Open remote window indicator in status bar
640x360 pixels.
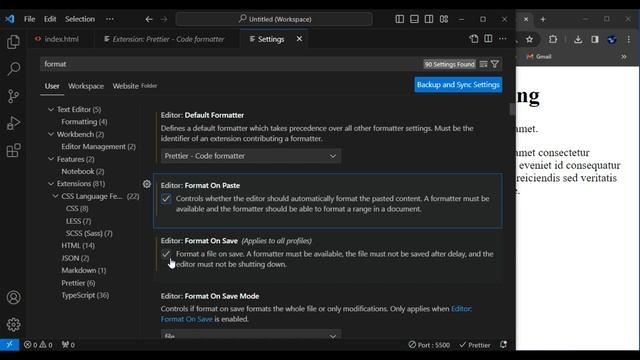9,344
